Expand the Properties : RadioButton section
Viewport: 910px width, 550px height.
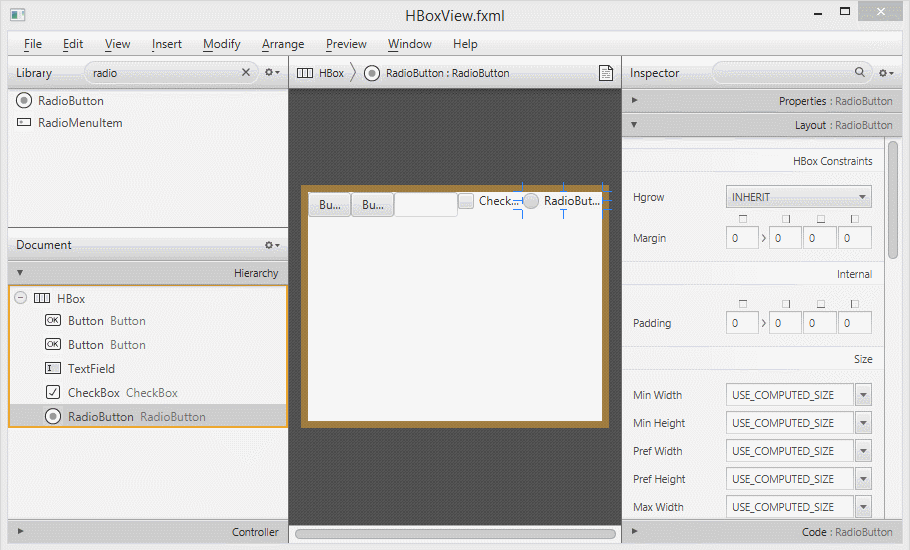coord(634,100)
